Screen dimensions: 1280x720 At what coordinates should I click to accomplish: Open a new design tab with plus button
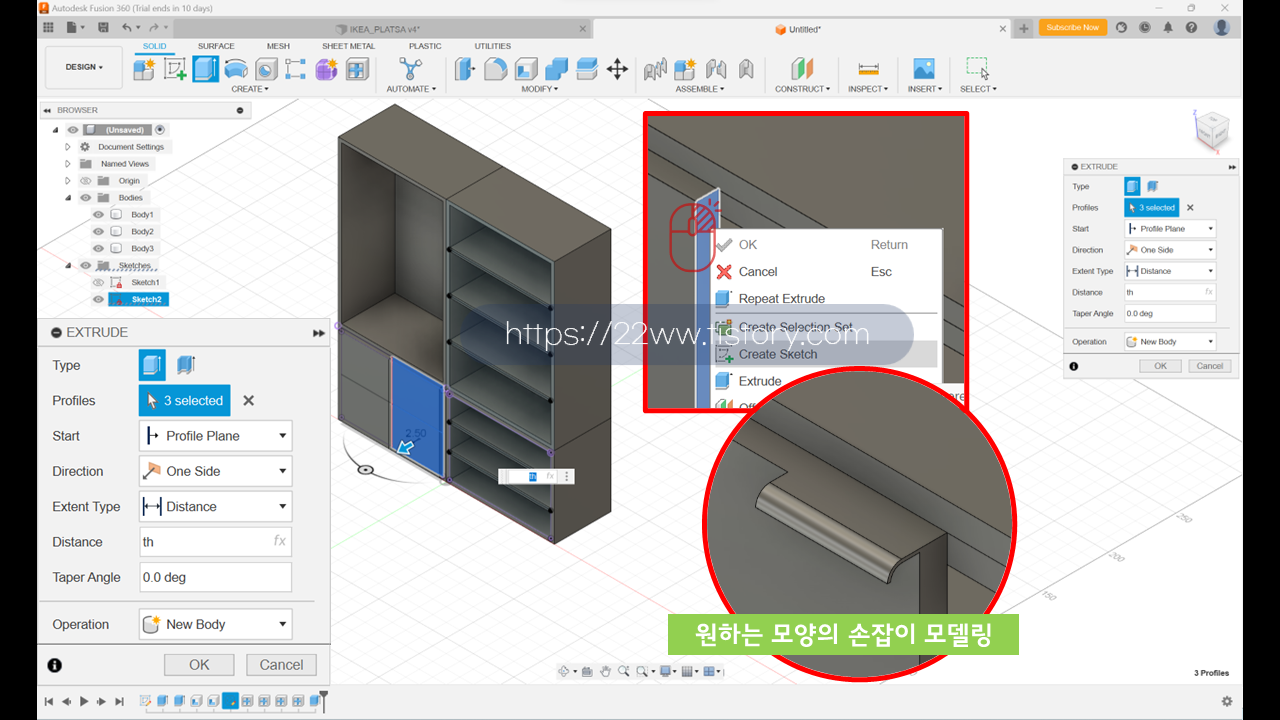click(x=1024, y=29)
